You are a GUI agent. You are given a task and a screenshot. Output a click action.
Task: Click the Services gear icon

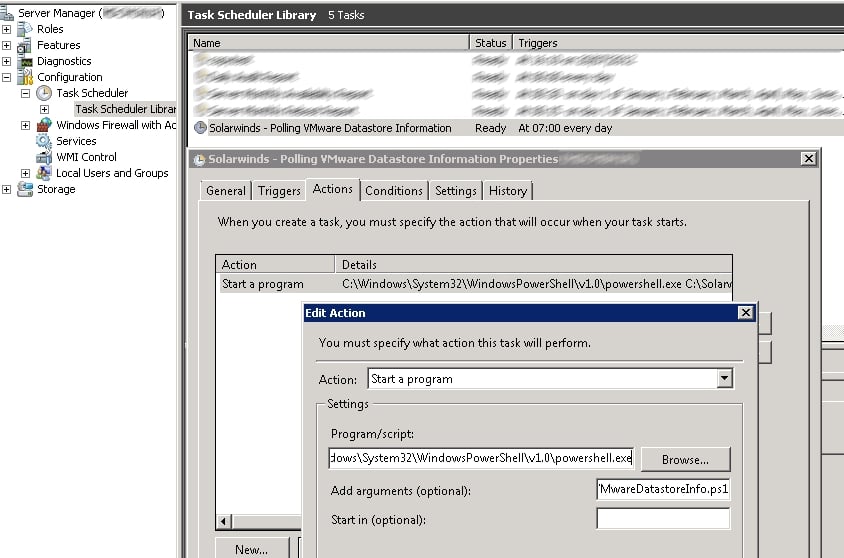44,141
